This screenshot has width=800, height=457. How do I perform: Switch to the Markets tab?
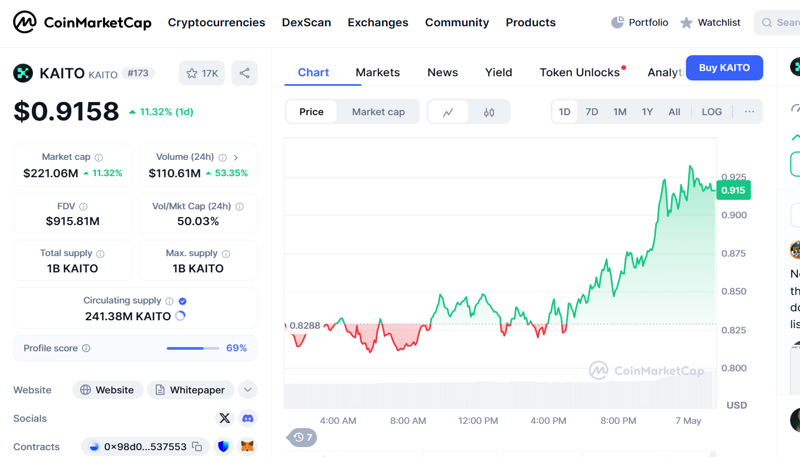tap(377, 72)
